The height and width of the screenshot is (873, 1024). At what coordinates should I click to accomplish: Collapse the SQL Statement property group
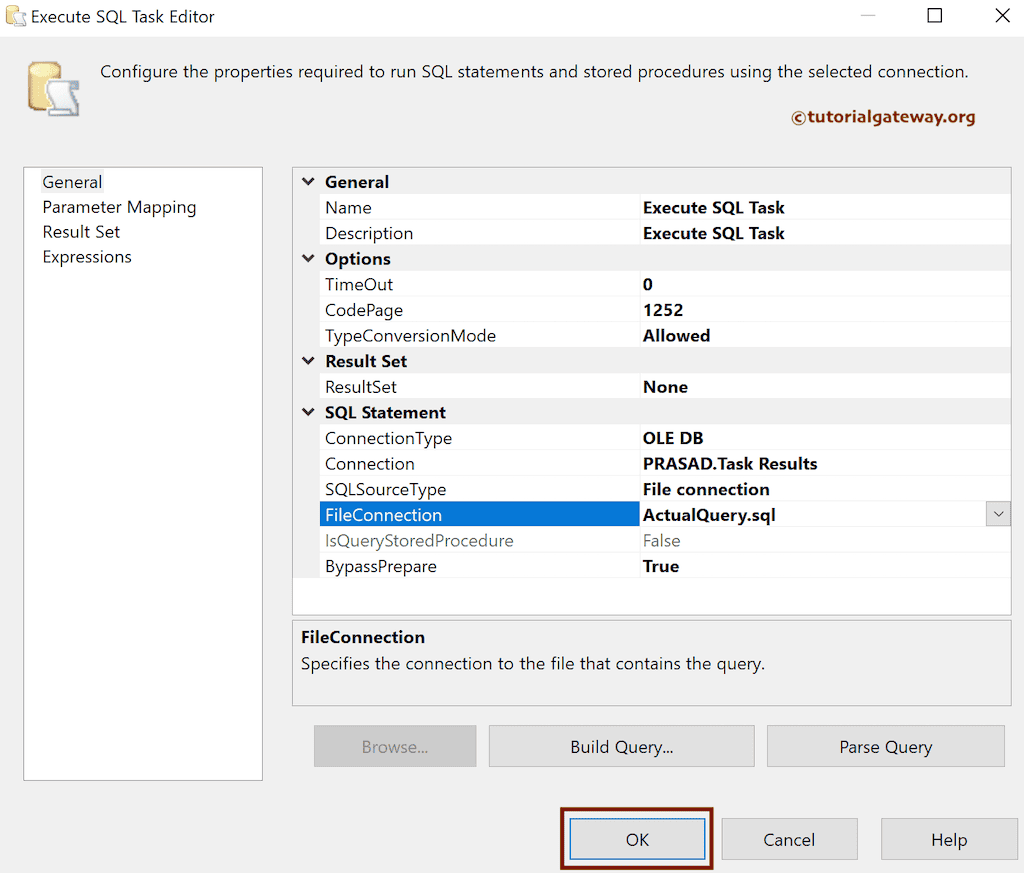pyautogui.click(x=308, y=412)
